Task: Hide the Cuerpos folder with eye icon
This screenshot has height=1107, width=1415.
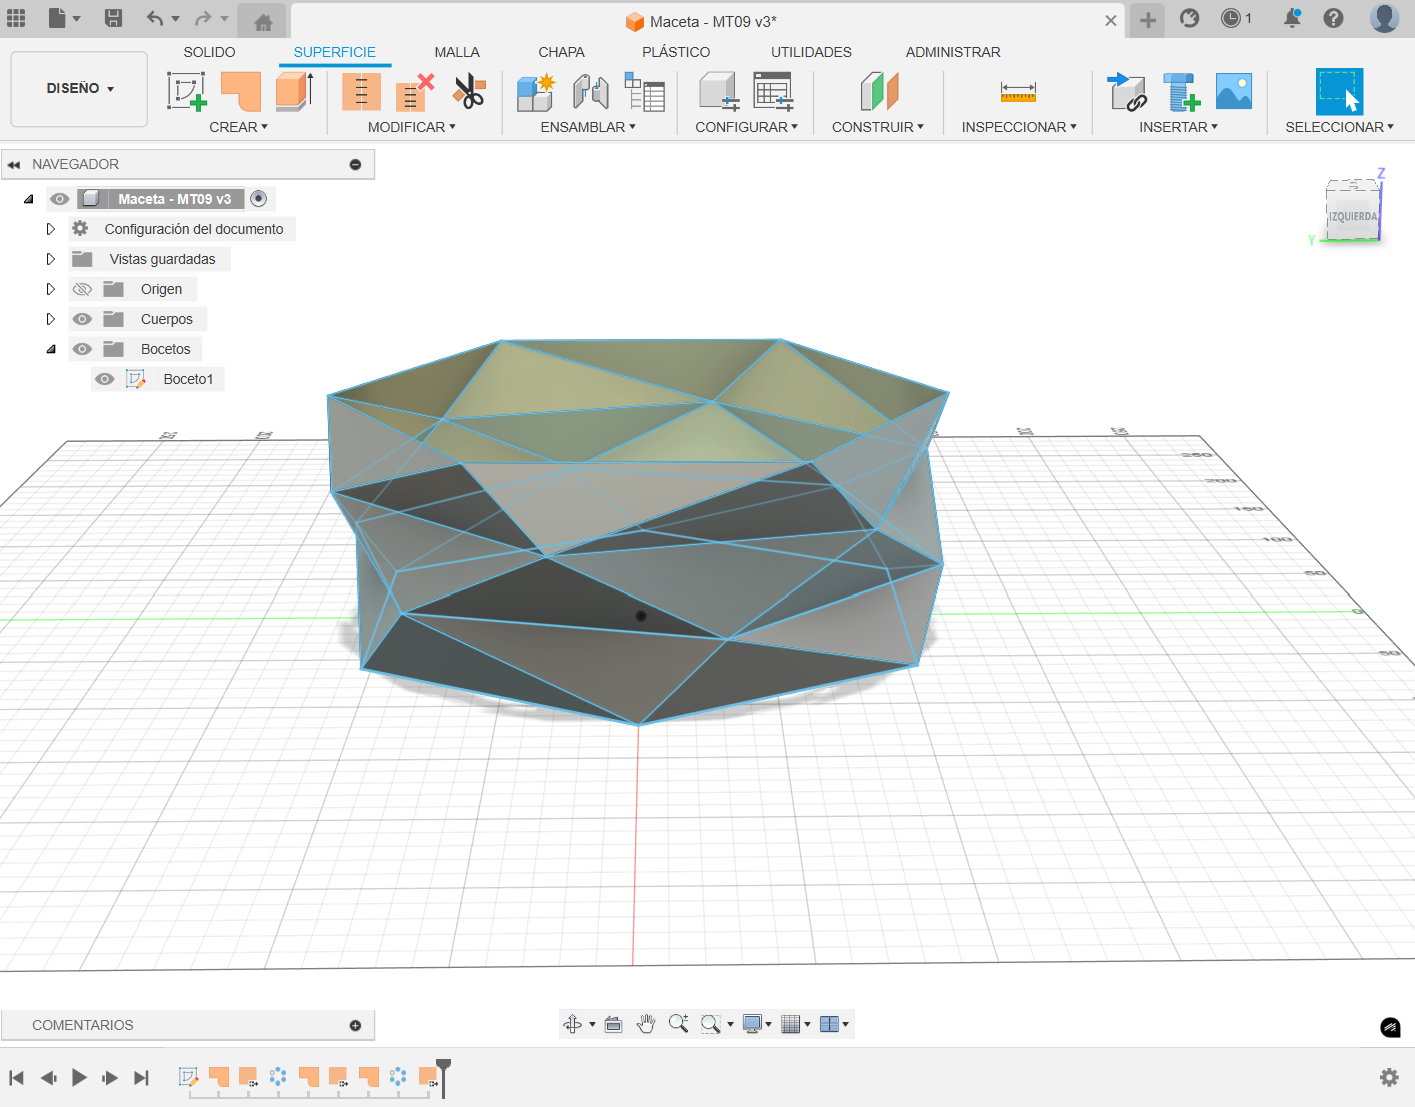Action: (x=82, y=319)
